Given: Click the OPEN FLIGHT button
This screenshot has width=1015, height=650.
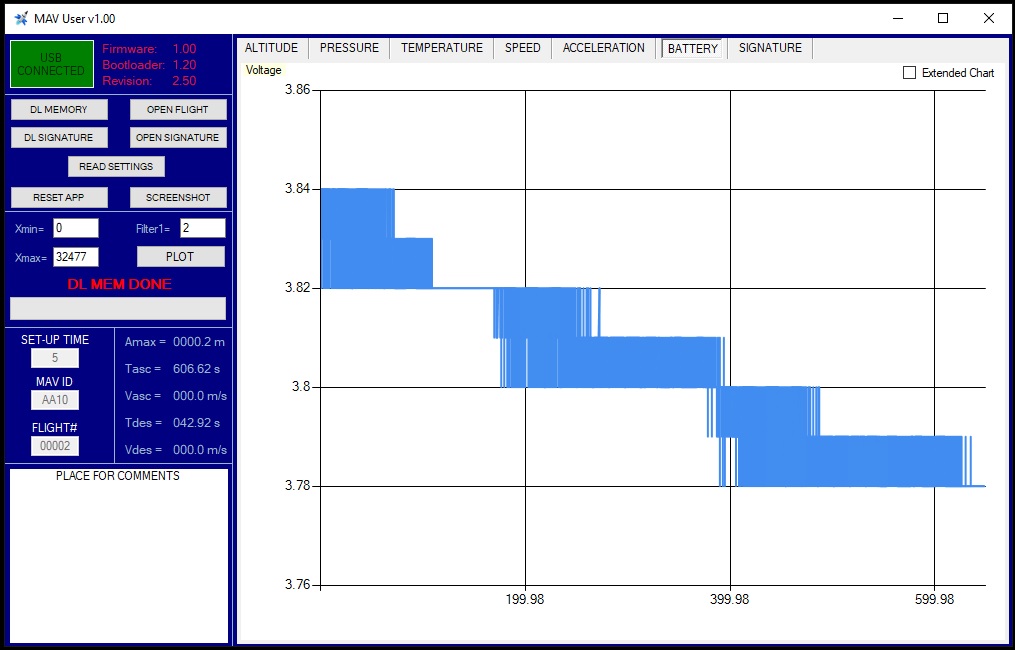Looking at the screenshot, I should click(x=178, y=109).
